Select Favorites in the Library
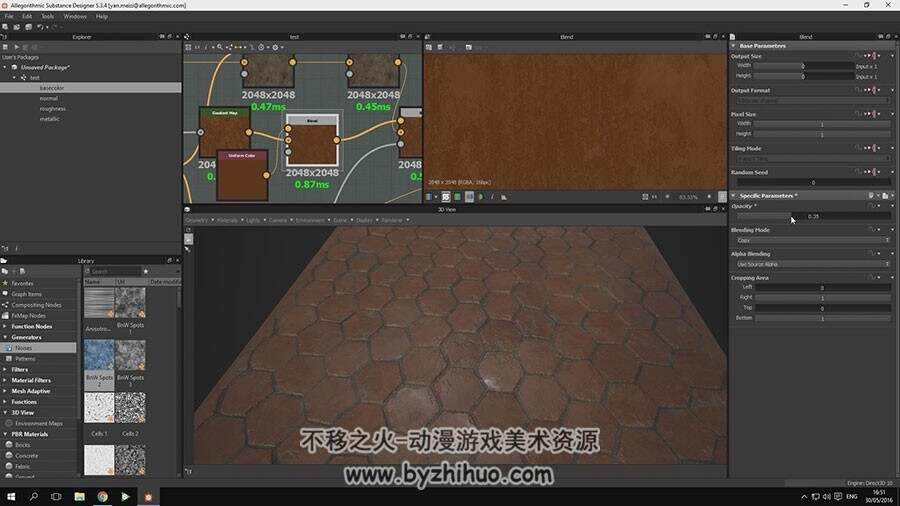This screenshot has height=506, width=900. tap(22, 283)
